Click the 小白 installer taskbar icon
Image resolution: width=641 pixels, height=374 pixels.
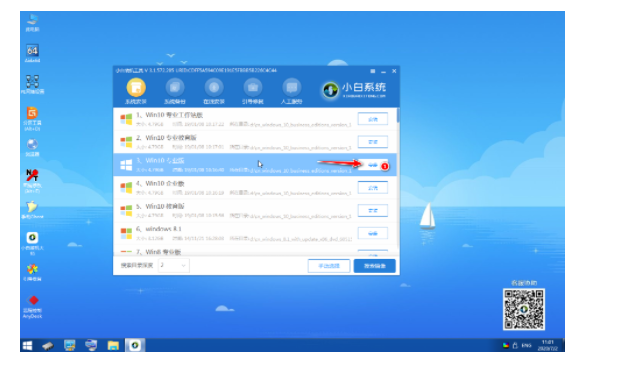point(135,345)
